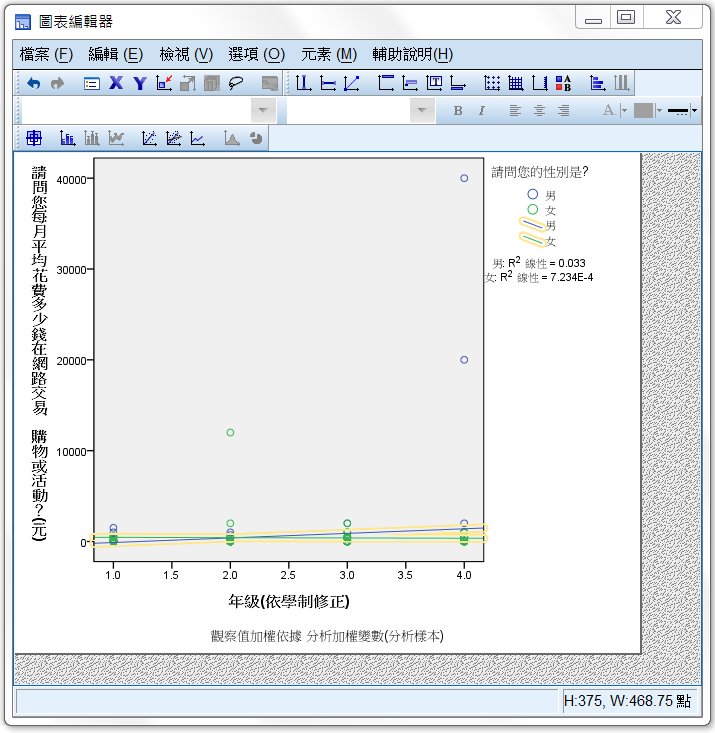The height and width of the screenshot is (733, 715).
Task: Click the data label mode crosshair icon
Action: tap(34, 138)
